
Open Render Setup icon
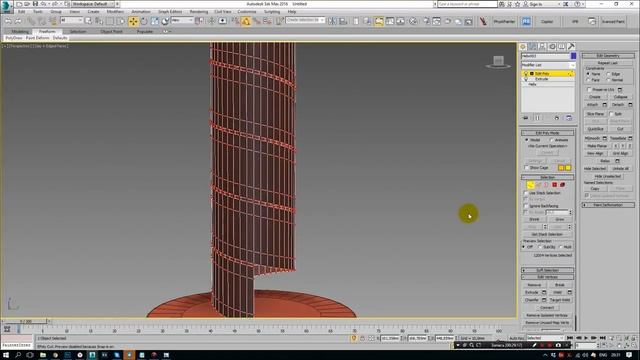426,21
